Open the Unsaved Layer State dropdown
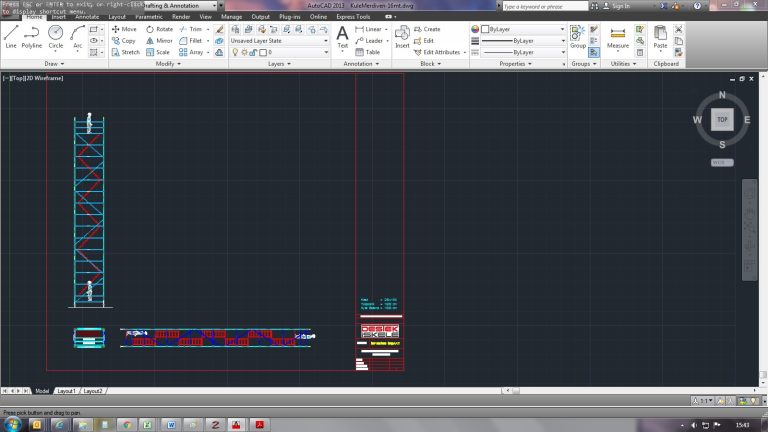Image resolution: width=768 pixels, height=432 pixels. pyautogui.click(x=279, y=41)
